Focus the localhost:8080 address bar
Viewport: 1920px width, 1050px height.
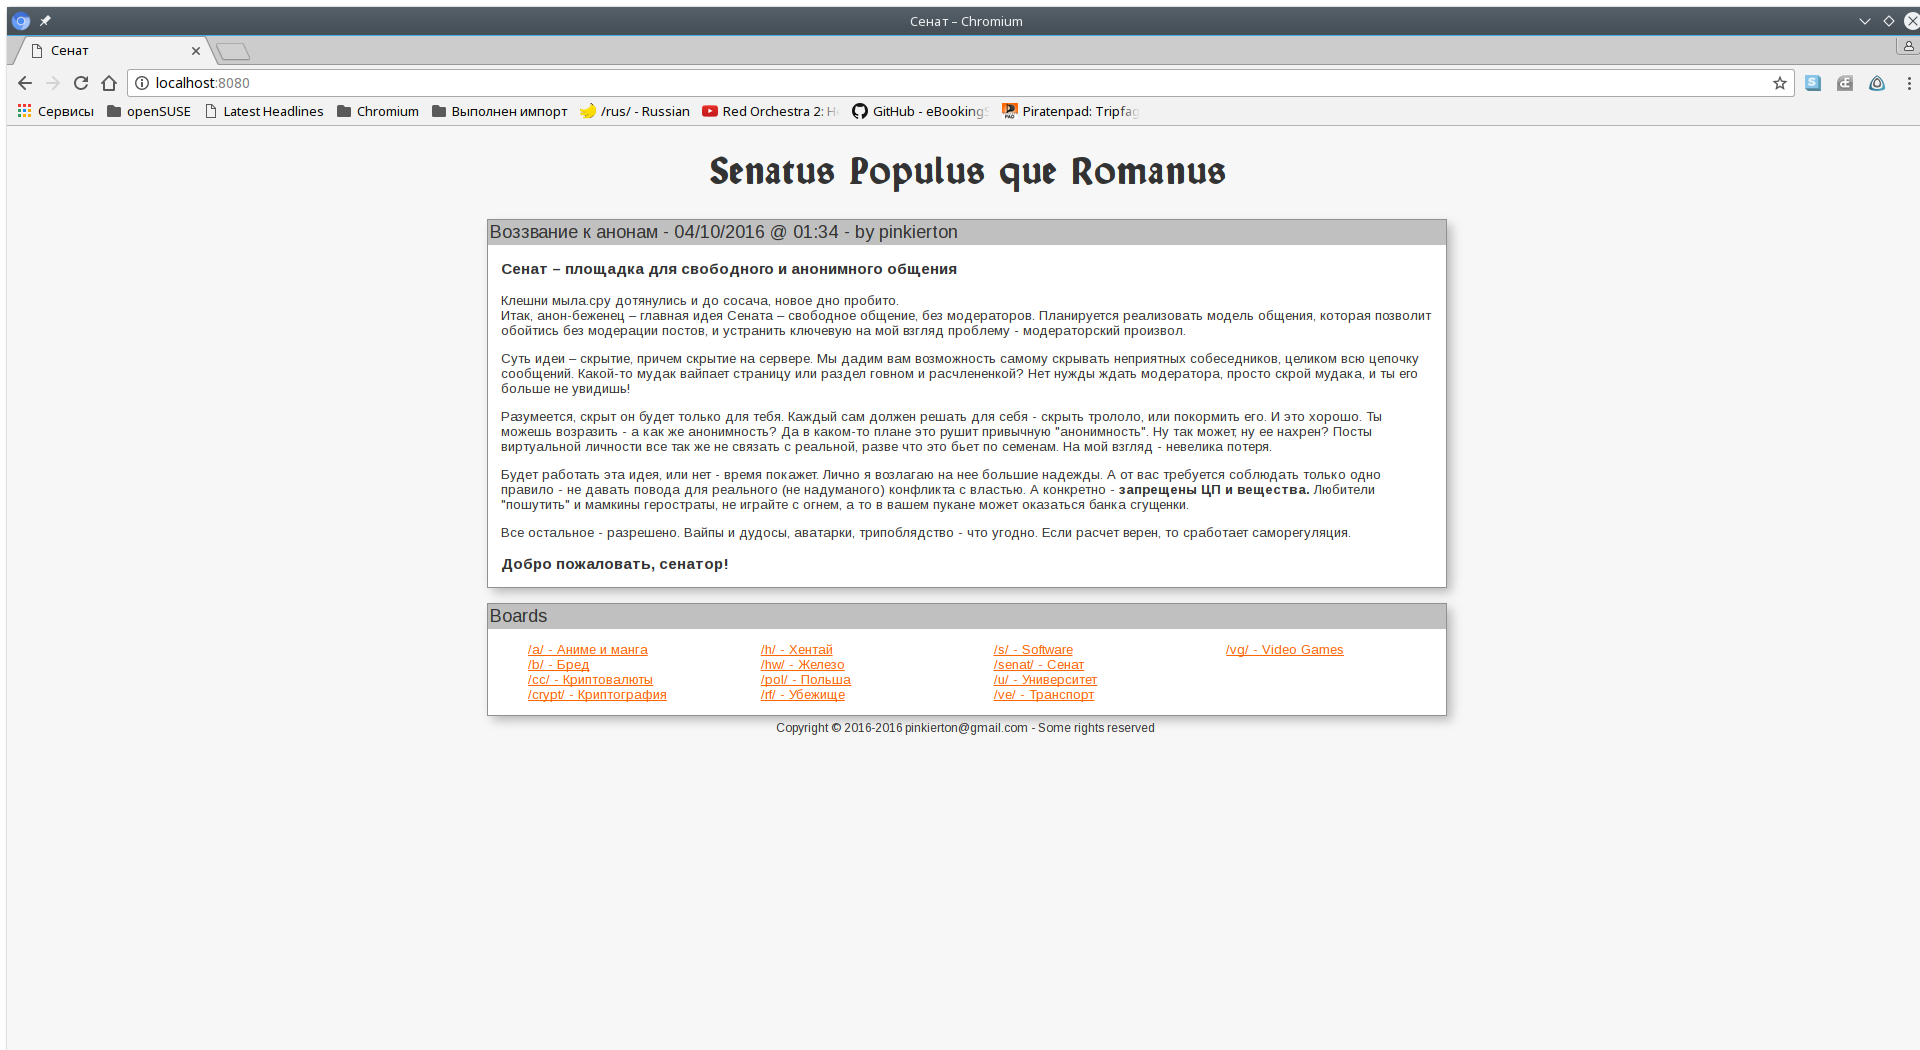960,83
